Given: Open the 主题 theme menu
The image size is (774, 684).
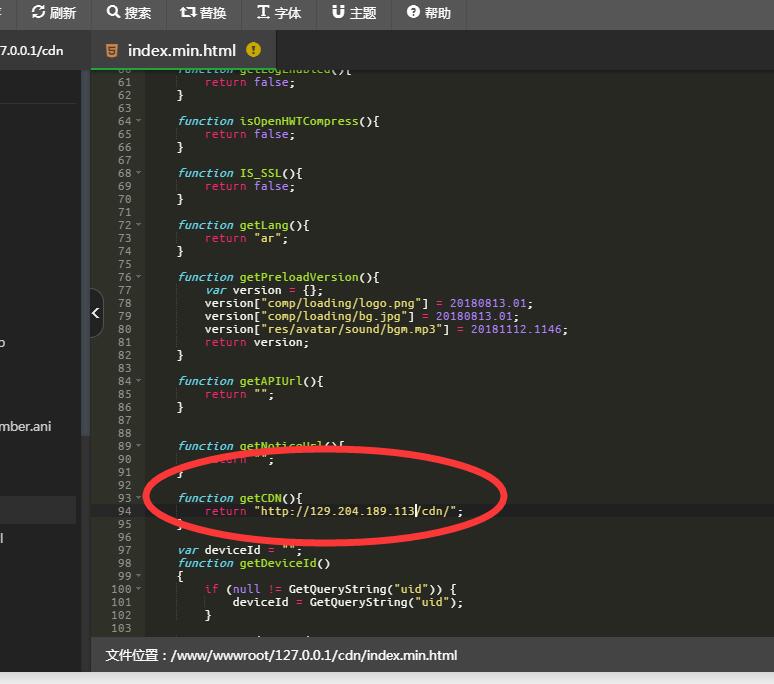Looking at the screenshot, I should coord(354,12).
